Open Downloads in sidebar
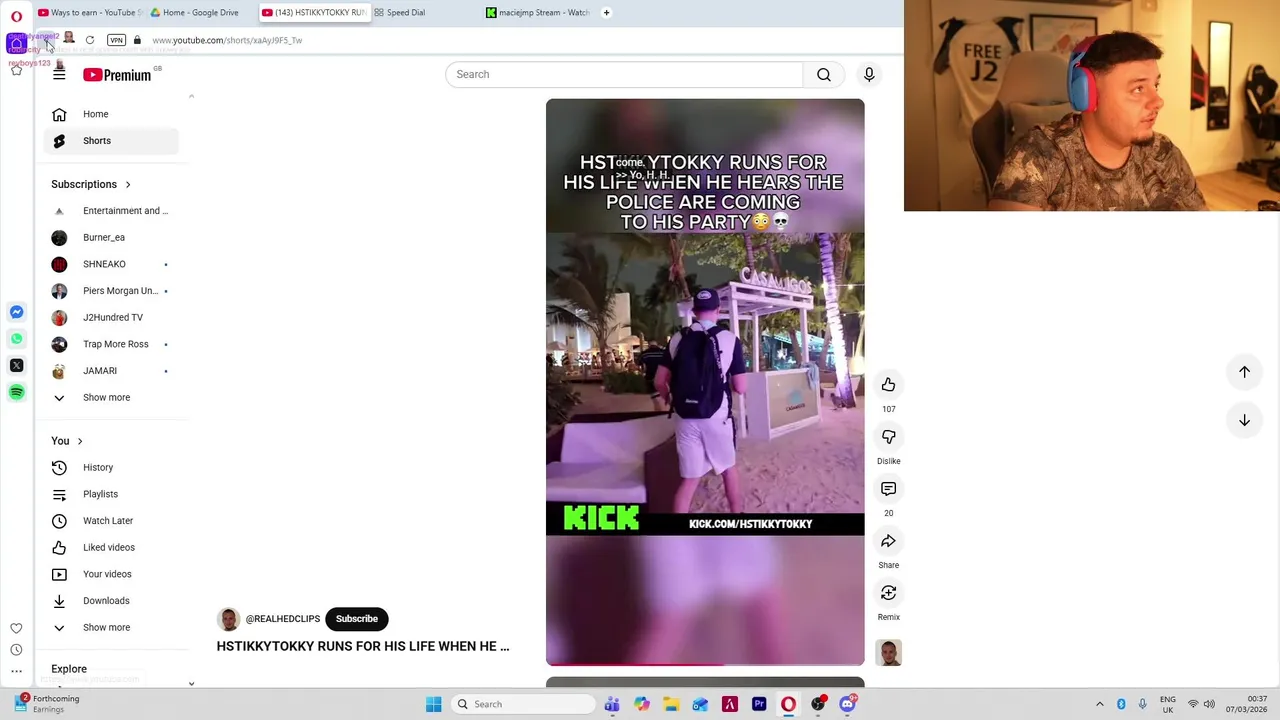 tap(111, 601)
